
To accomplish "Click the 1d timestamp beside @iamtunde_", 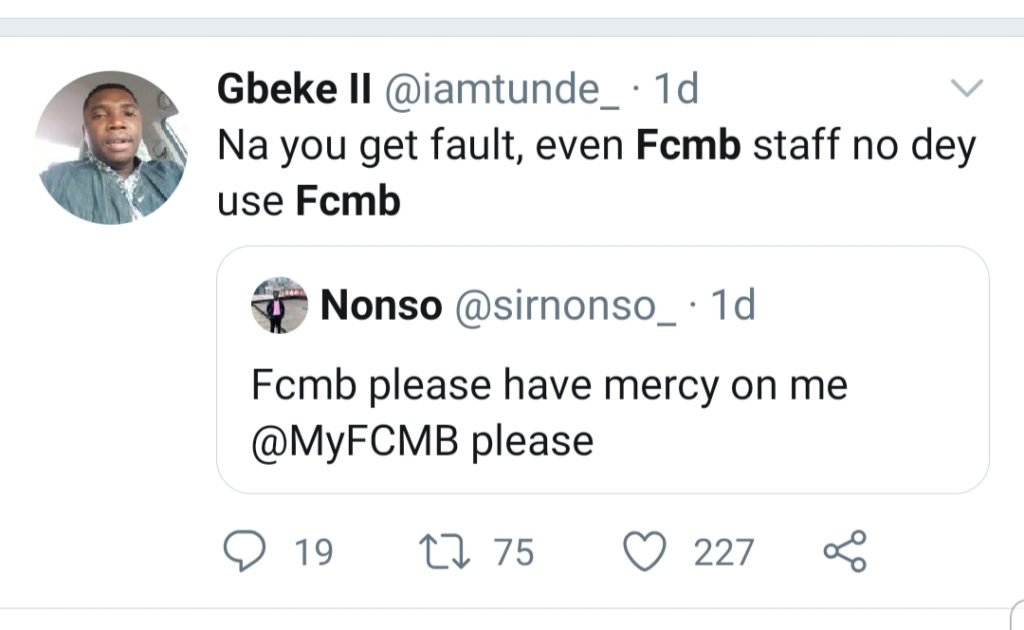I will [675, 91].
